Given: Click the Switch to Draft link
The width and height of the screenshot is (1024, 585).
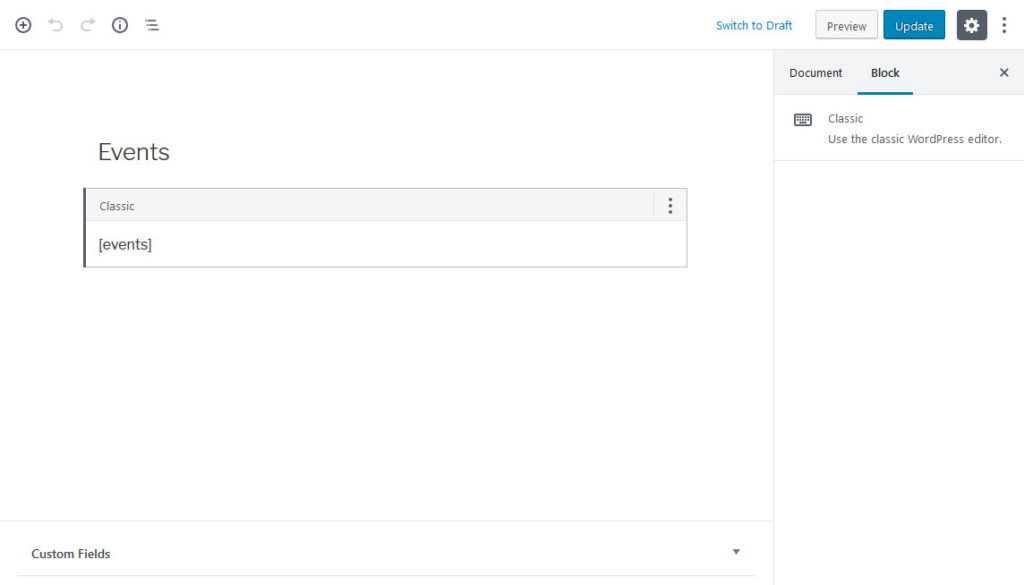Looking at the screenshot, I should tap(753, 25).
